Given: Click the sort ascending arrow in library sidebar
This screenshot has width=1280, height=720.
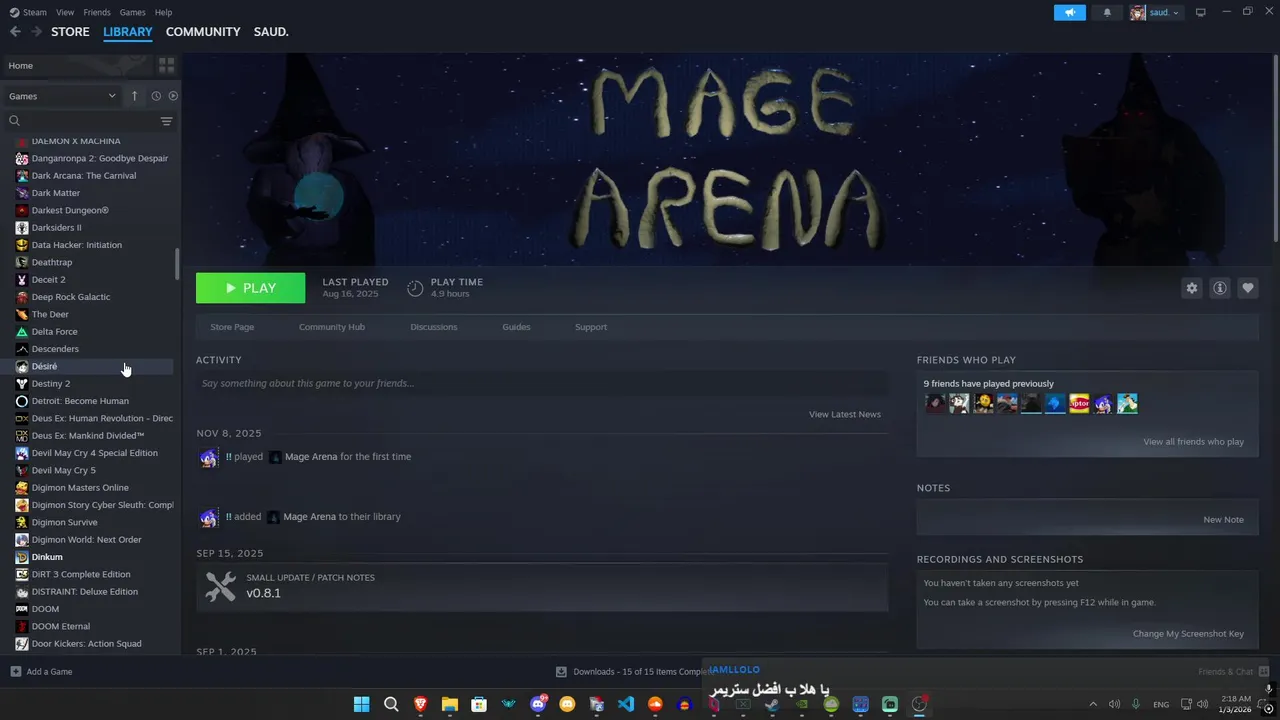Looking at the screenshot, I should 135,96.
